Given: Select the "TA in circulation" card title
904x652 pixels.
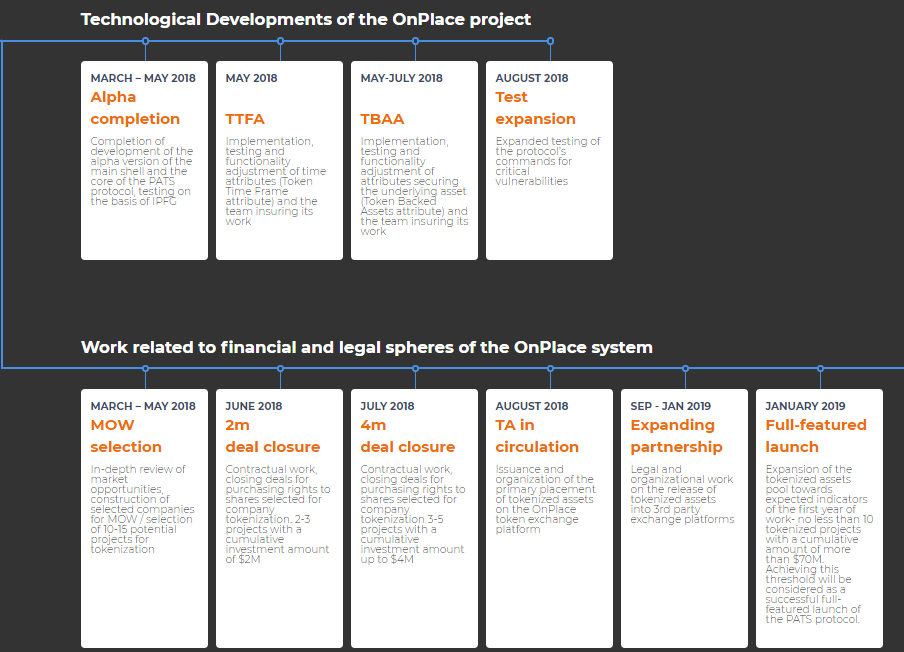Looking at the screenshot, I should tap(537, 436).
